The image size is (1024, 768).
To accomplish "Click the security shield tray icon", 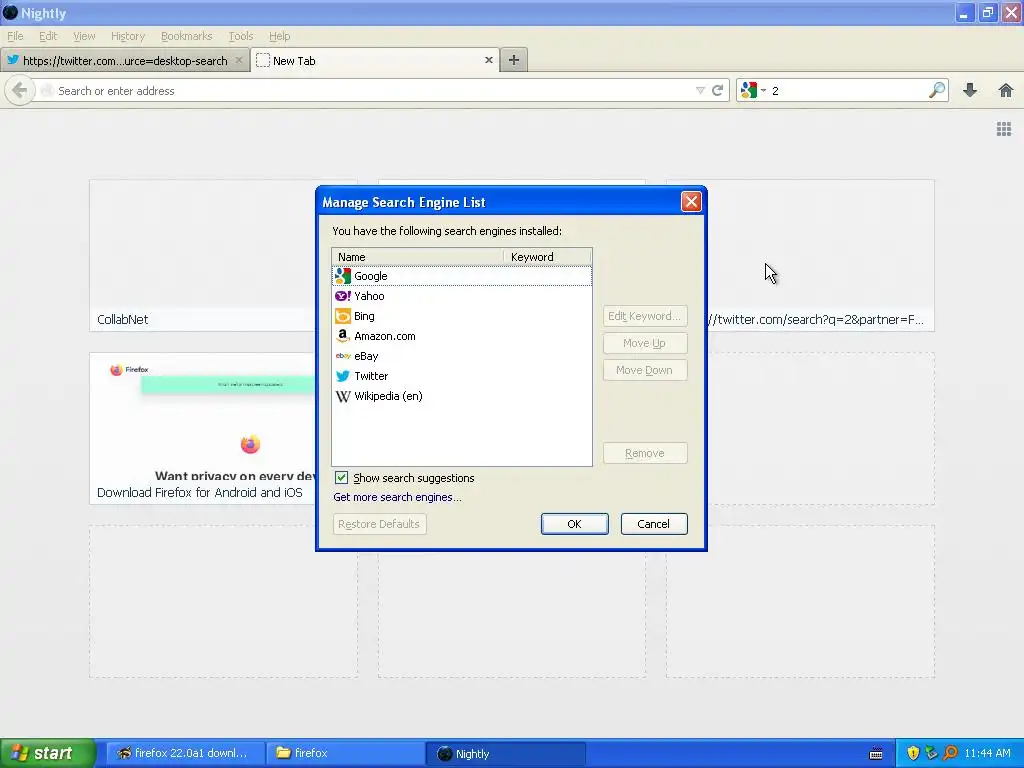I will 913,753.
